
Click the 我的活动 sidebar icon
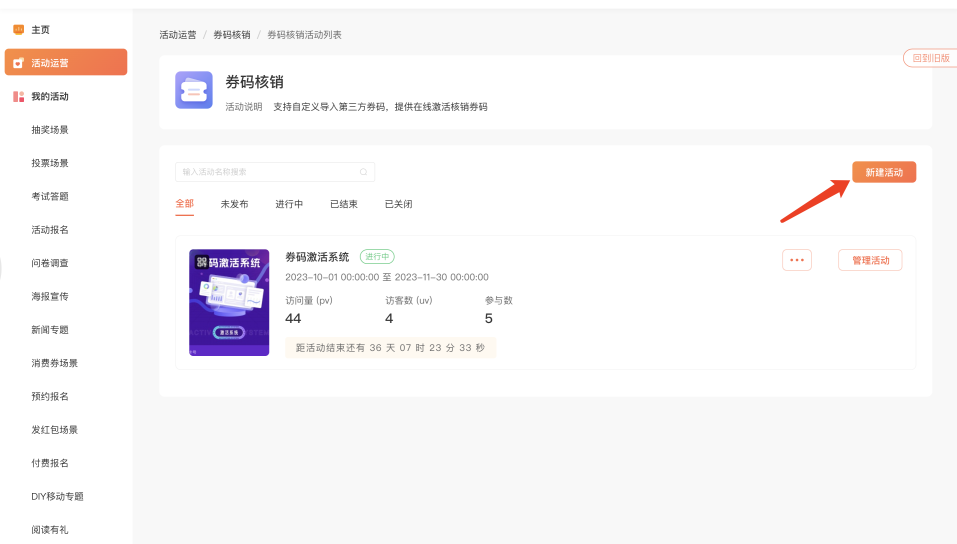point(18,96)
